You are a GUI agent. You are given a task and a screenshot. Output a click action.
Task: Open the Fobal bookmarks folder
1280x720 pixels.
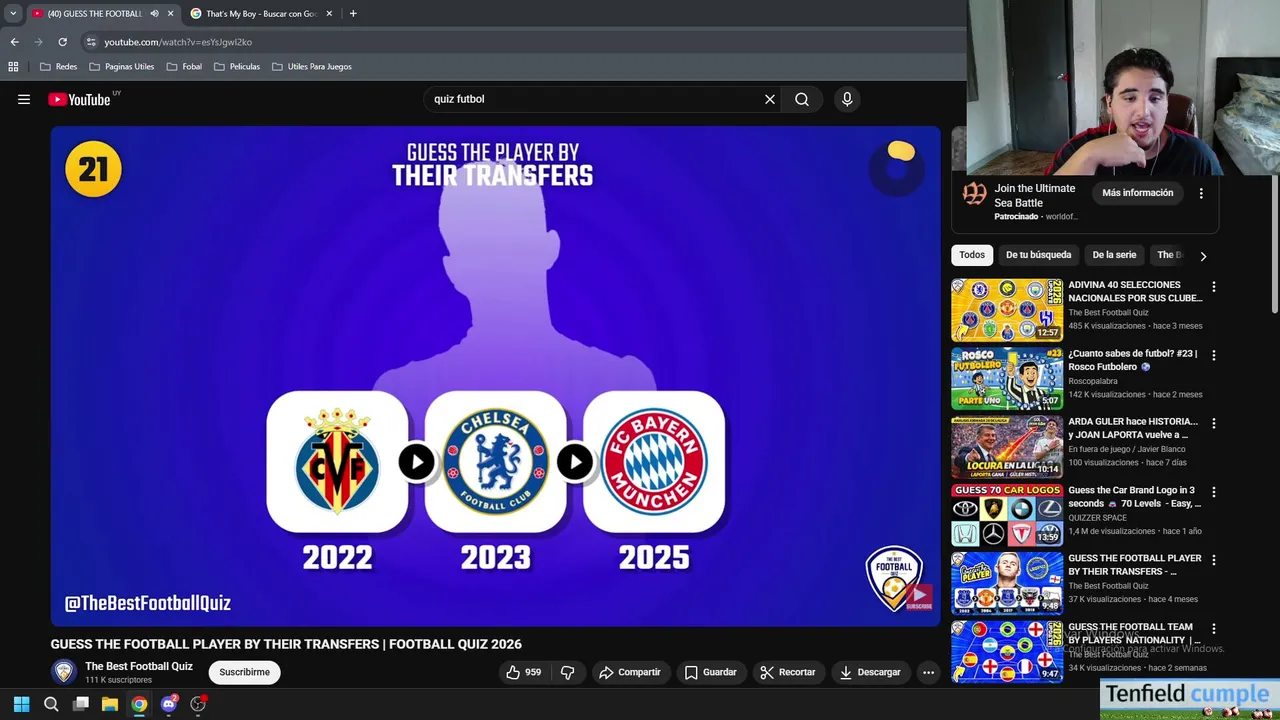tap(184, 67)
